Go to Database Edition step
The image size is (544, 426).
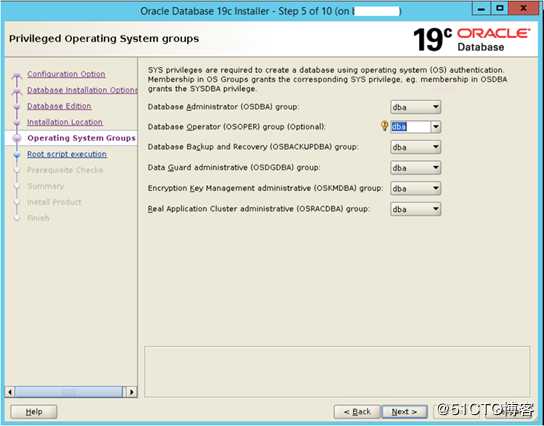(59, 106)
